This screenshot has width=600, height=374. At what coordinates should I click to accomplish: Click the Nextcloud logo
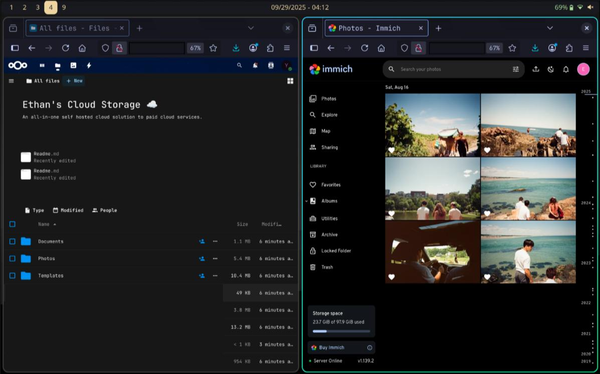18,66
